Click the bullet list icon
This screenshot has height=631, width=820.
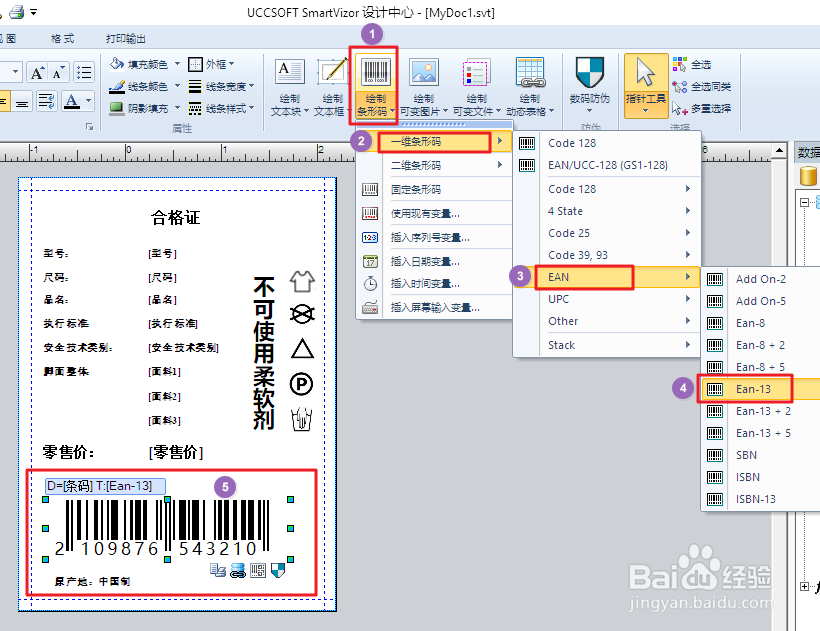click(84, 72)
